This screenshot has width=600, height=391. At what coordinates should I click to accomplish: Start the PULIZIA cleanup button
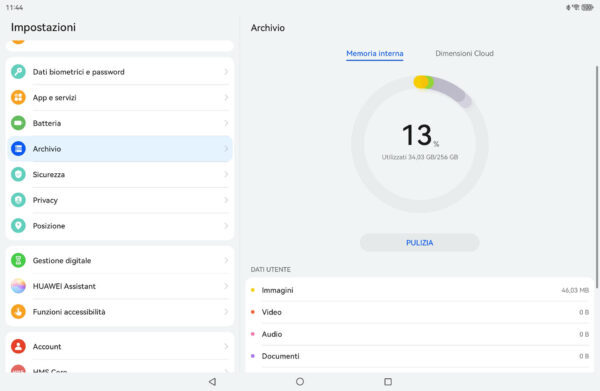tap(419, 243)
